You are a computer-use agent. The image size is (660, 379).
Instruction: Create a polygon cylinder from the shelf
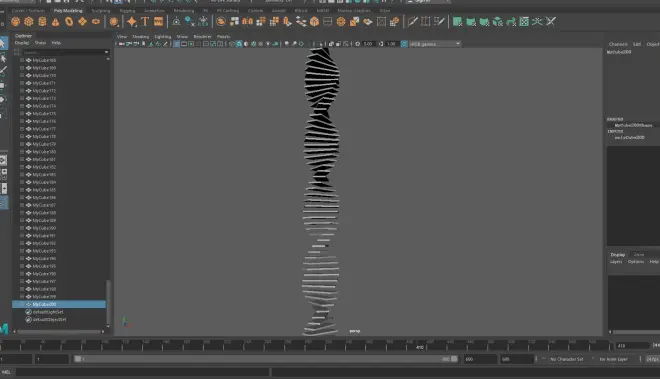click(x=43, y=21)
